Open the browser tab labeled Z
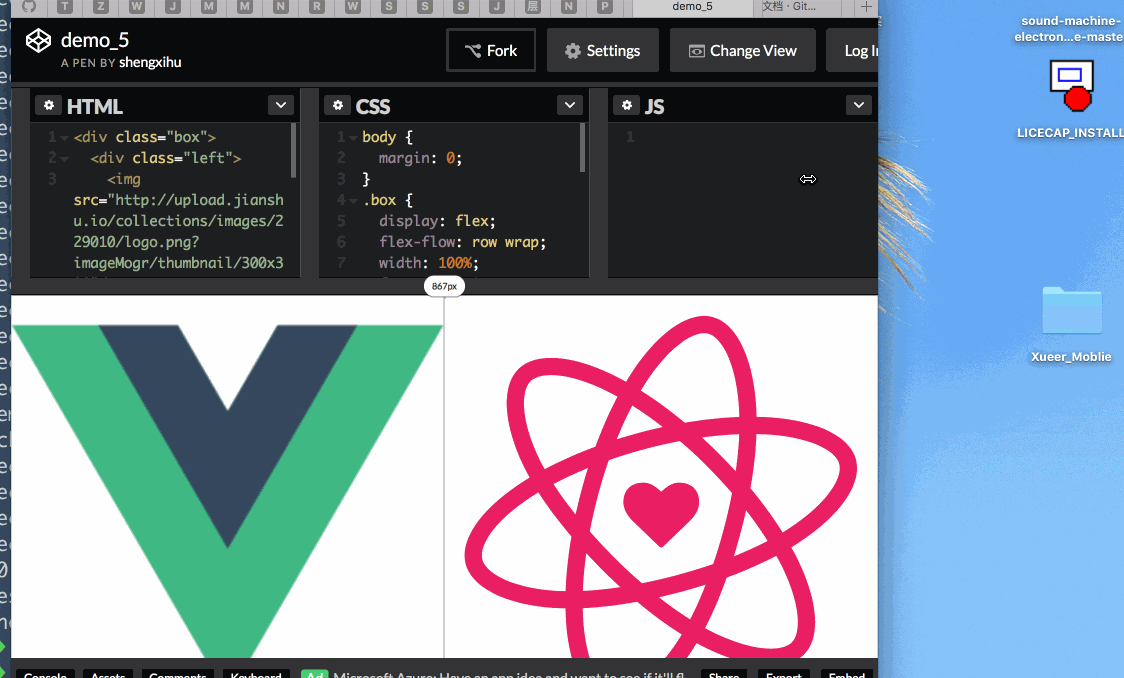Image resolution: width=1124 pixels, height=678 pixels. click(x=100, y=6)
